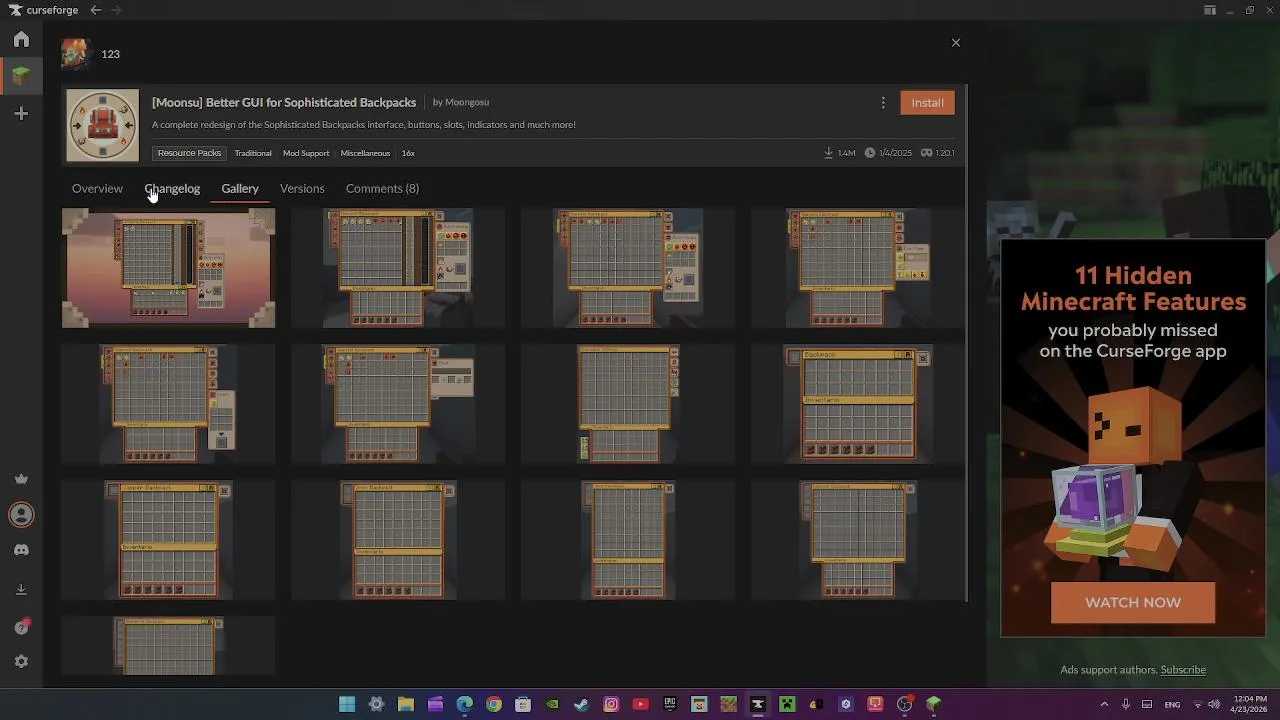The image size is (1280, 720).
Task: Click the 123 modpack profile icon
Action: [75, 54]
